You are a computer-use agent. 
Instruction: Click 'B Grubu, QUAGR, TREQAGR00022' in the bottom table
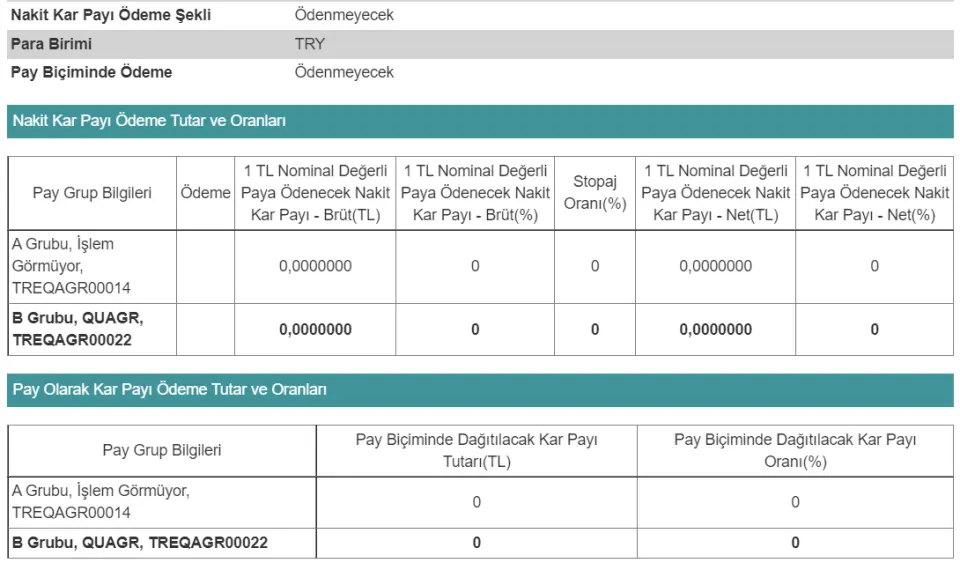pos(140,543)
